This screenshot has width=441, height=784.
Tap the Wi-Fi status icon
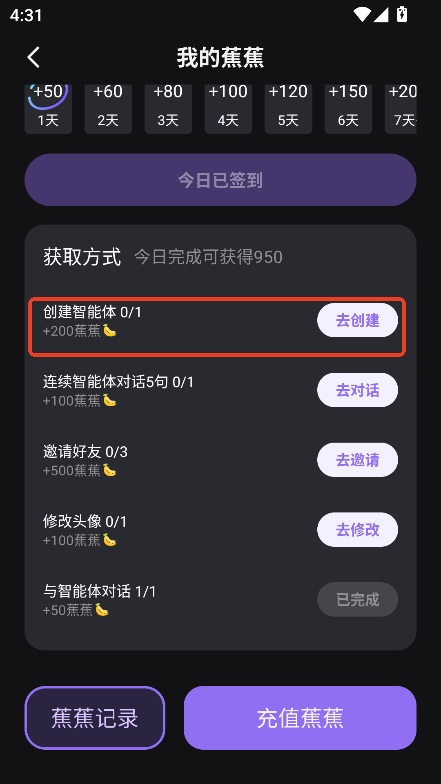point(362,14)
